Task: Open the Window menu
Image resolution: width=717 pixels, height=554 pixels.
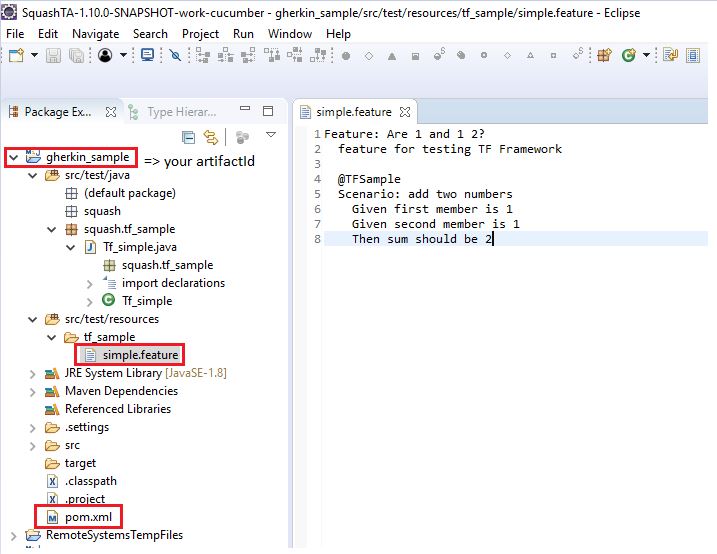Action: tap(290, 34)
